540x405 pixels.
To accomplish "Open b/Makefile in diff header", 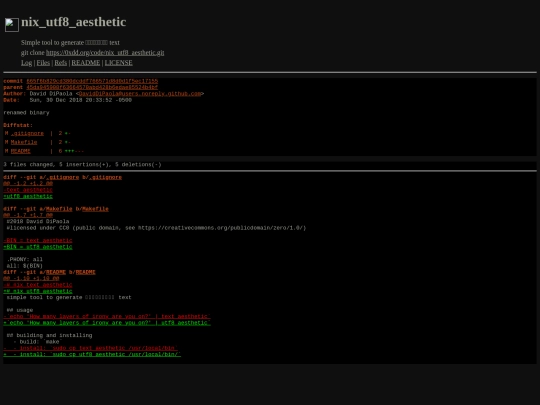I will (95, 209).
